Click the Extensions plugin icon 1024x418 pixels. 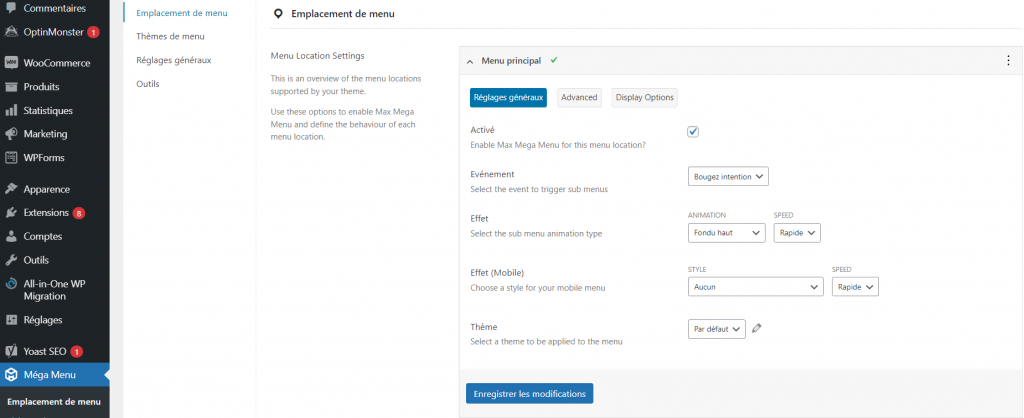[x=11, y=213]
